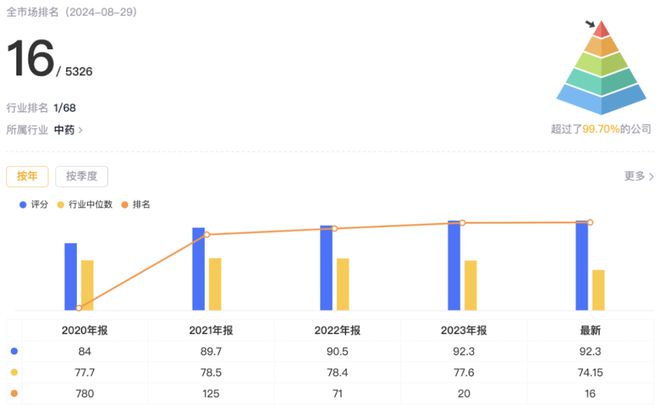Click the rank value 780
The image size is (660, 415).
tap(85, 394)
